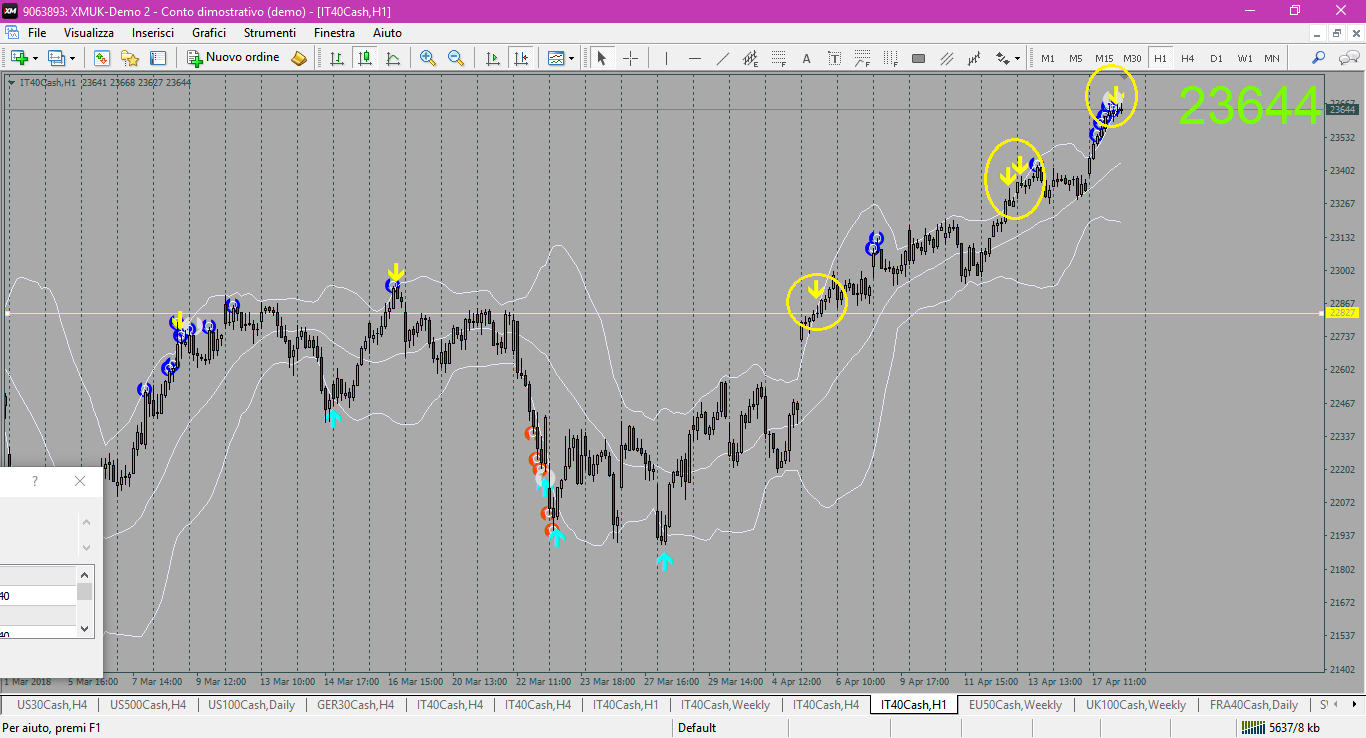Open the Grafici menu

click(209, 33)
